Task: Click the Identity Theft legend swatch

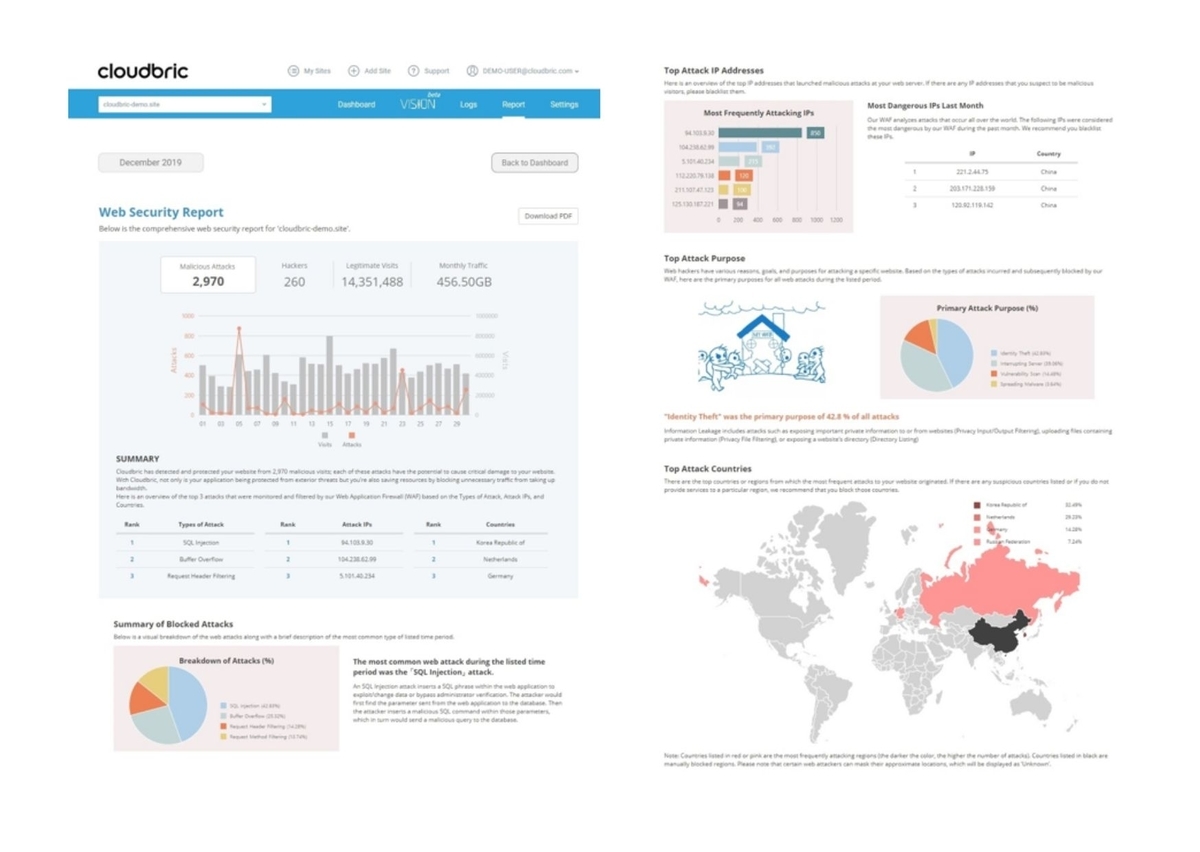Action: [993, 353]
